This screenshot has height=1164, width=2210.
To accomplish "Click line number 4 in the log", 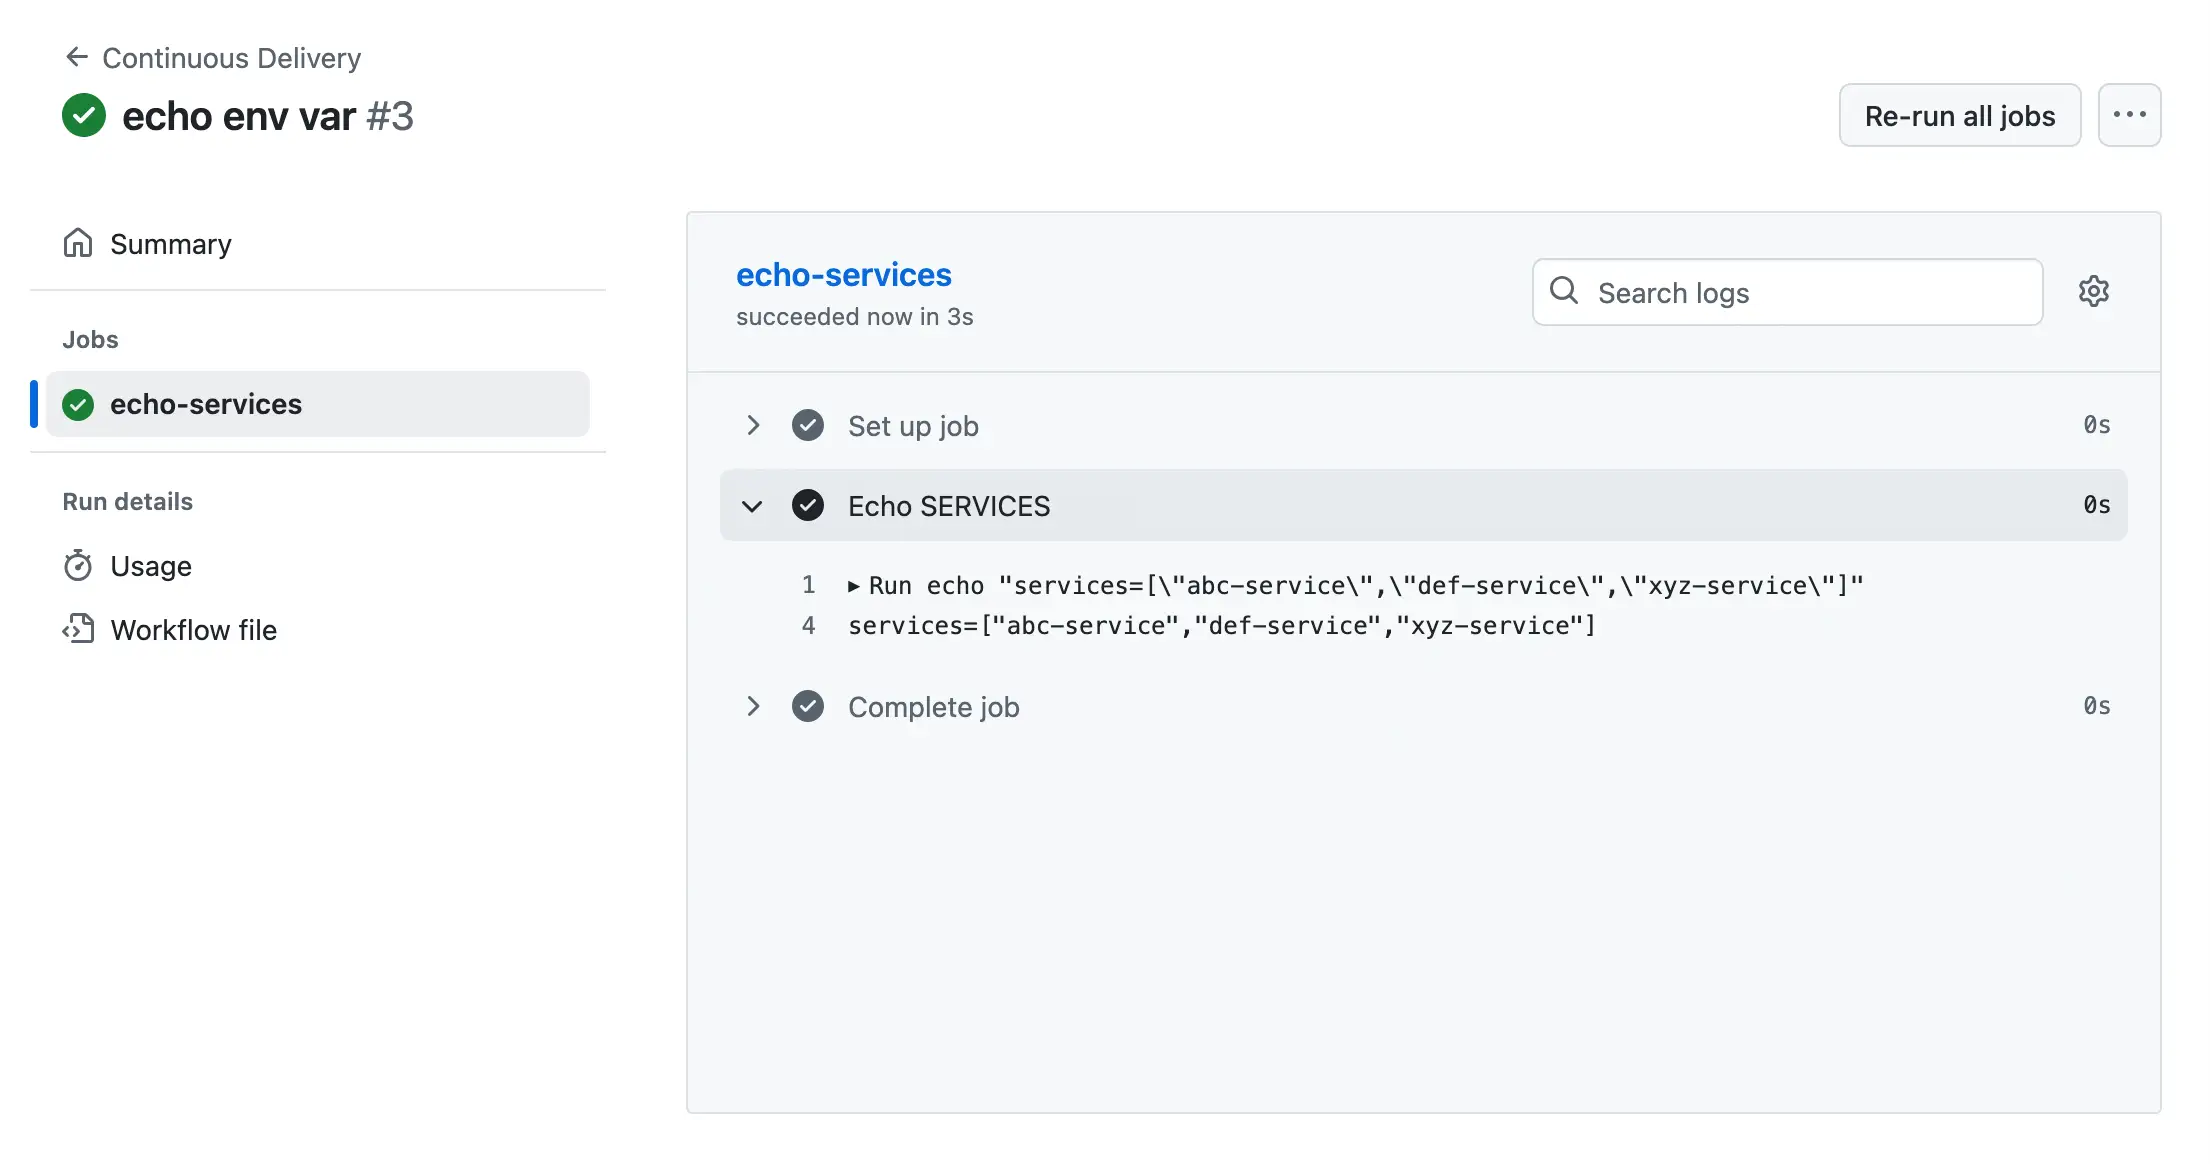I will click(x=808, y=625).
